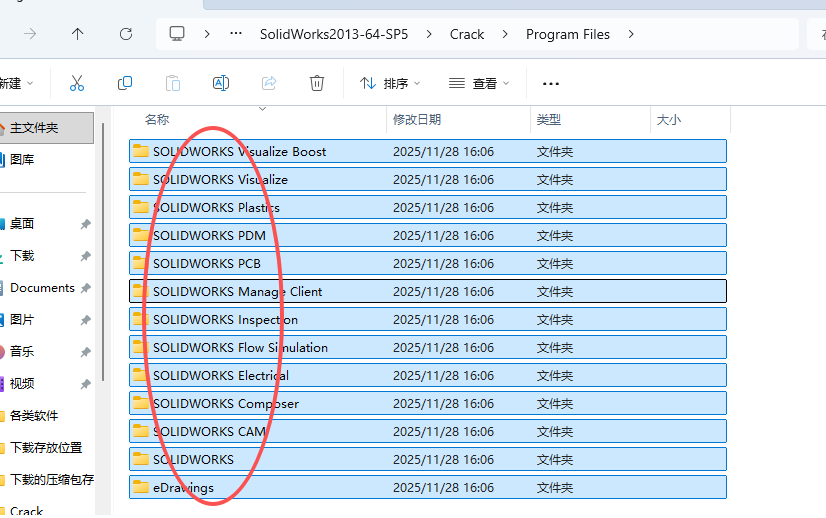Viewport: 826px width, 518px height.
Task: Click the sort direction chevron above 名称 column
Action: [x=262, y=109]
